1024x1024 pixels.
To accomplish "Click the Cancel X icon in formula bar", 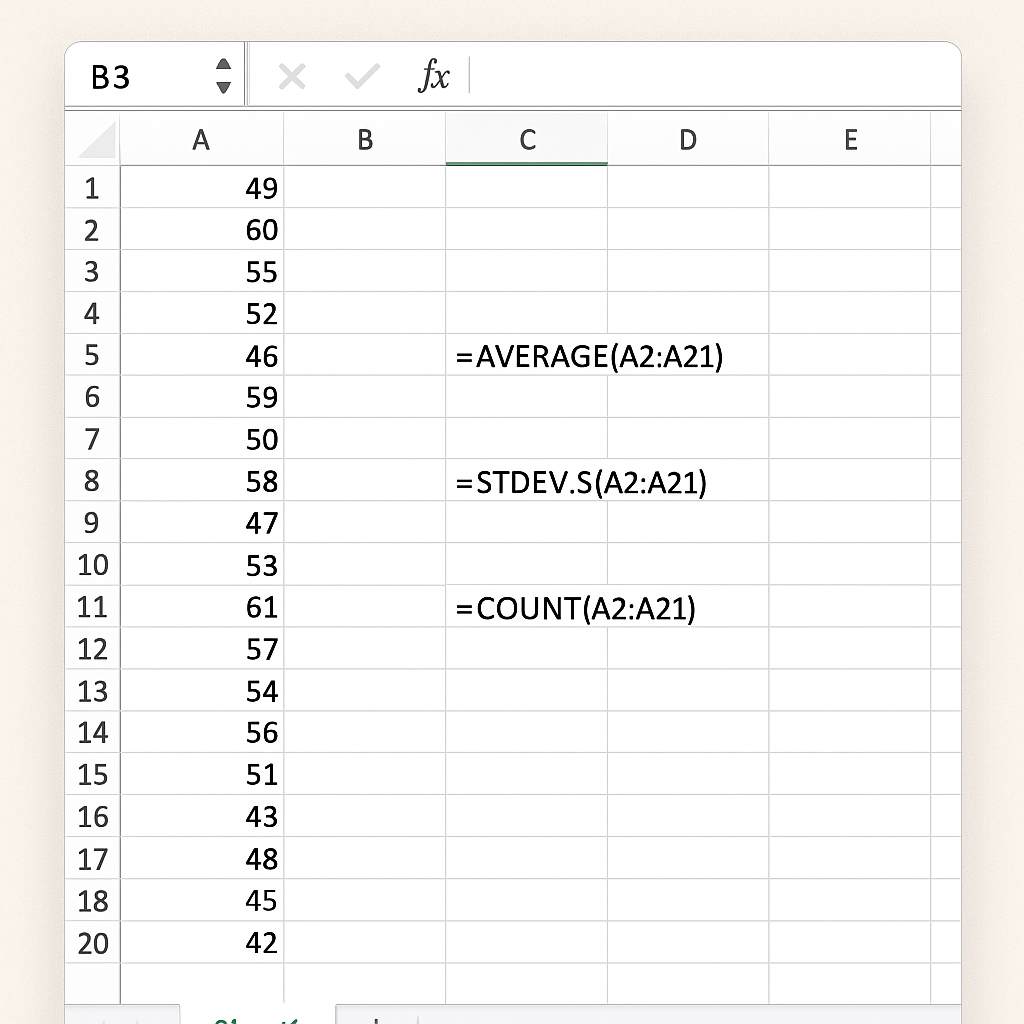I will [x=291, y=76].
